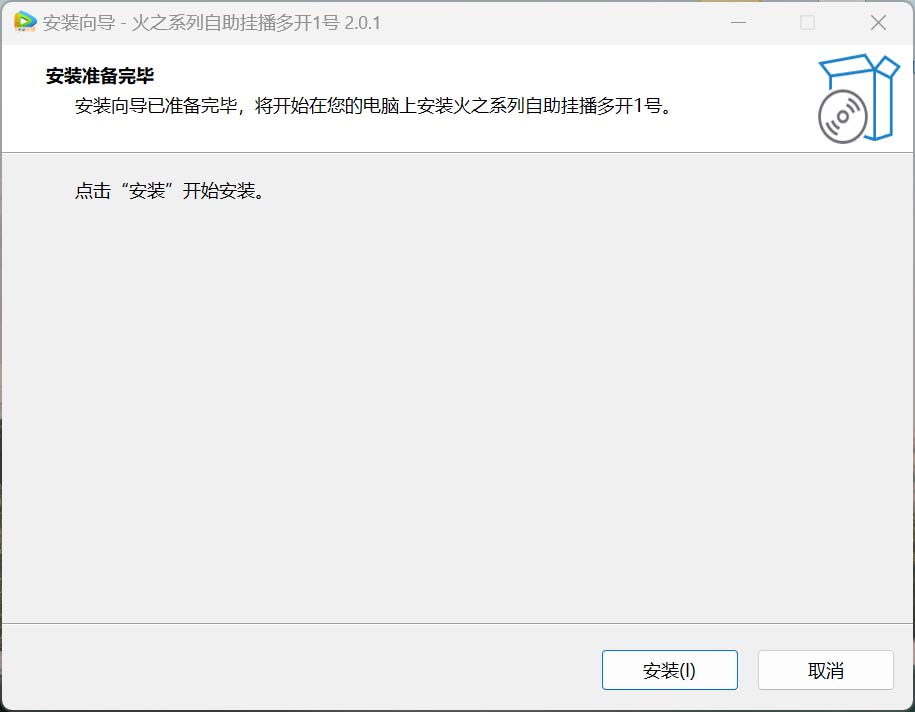Click the 安装向导已准备完毕 description line
This screenshot has width=915, height=712.
point(374,106)
